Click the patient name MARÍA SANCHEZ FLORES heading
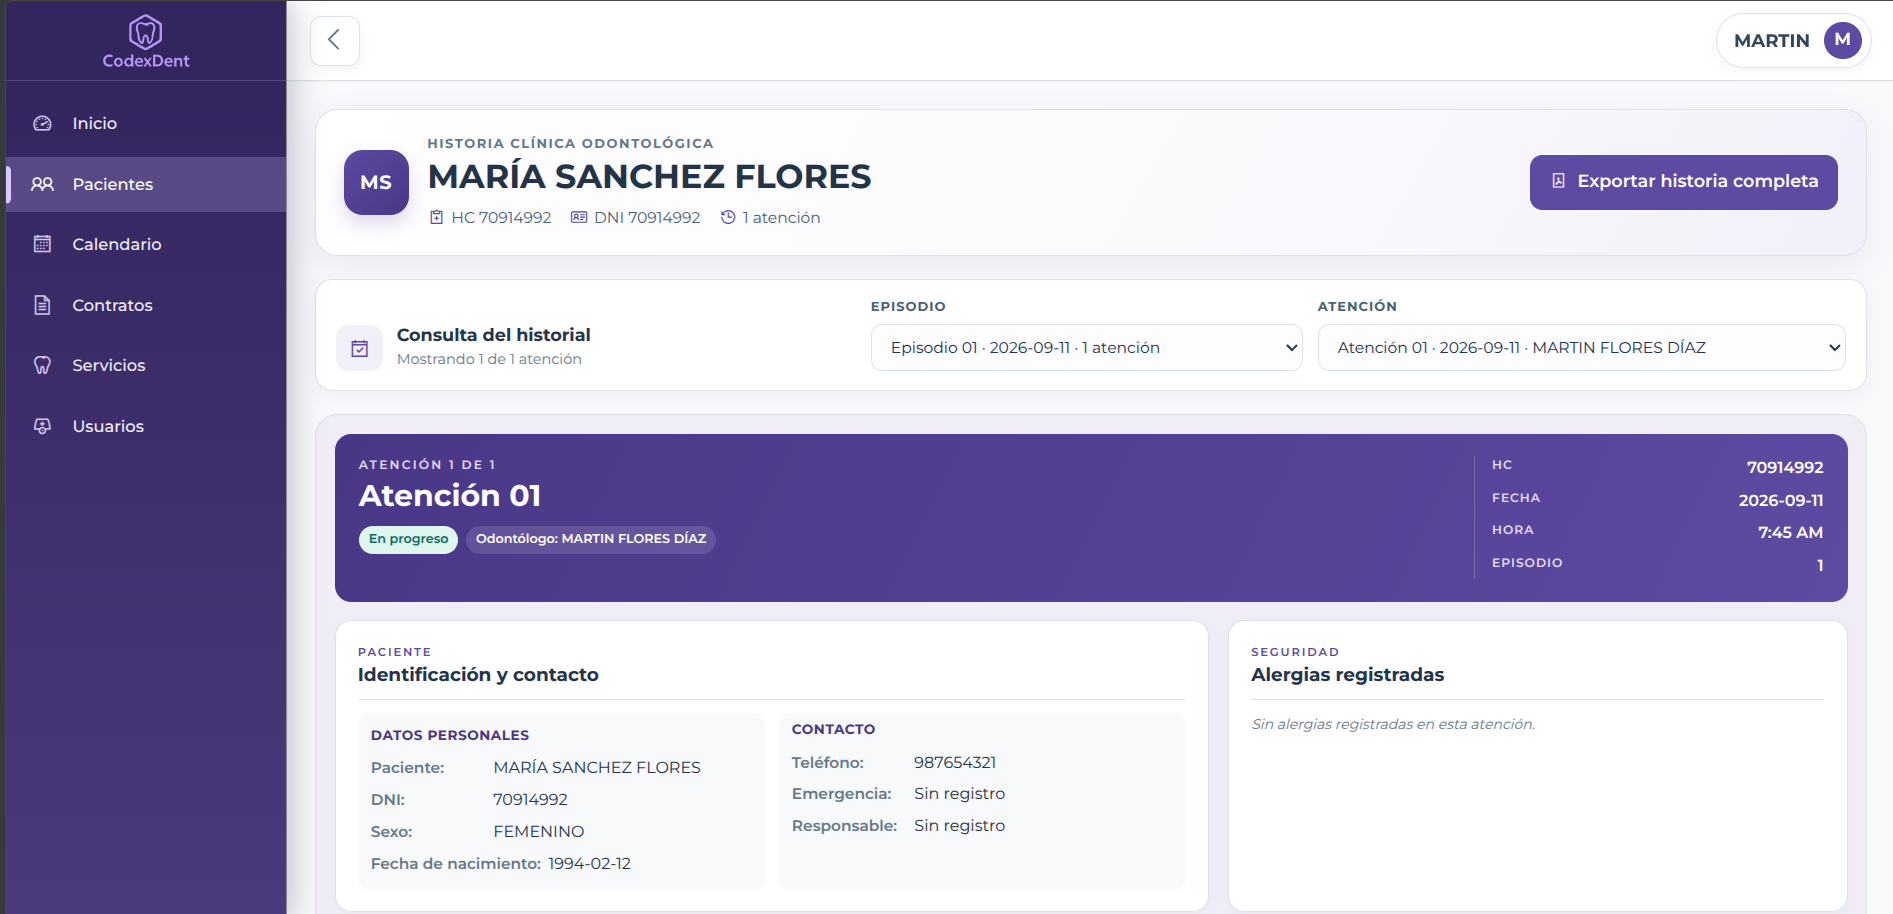Viewport: 1893px width, 914px height. pos(649,177)
